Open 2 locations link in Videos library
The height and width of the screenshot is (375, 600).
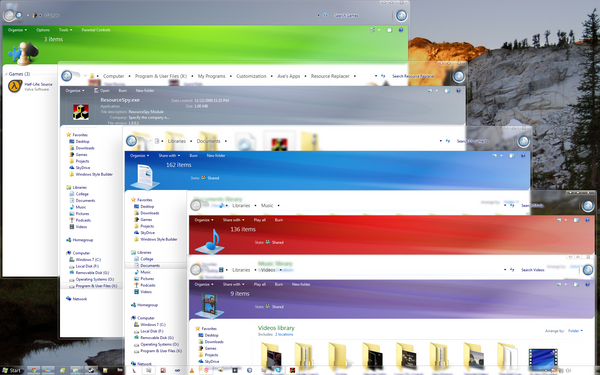click(x=284, y=334)
